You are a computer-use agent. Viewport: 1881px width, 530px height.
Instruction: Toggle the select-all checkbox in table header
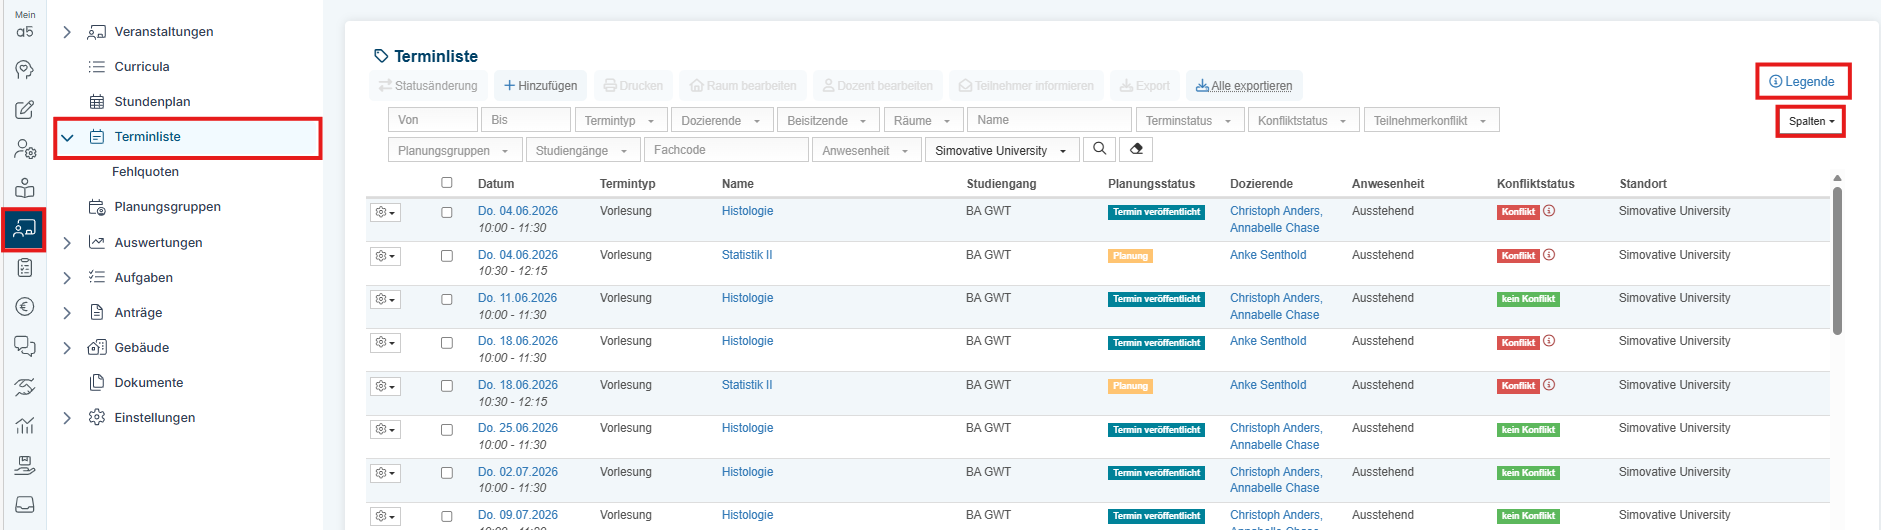click(447, 183)
